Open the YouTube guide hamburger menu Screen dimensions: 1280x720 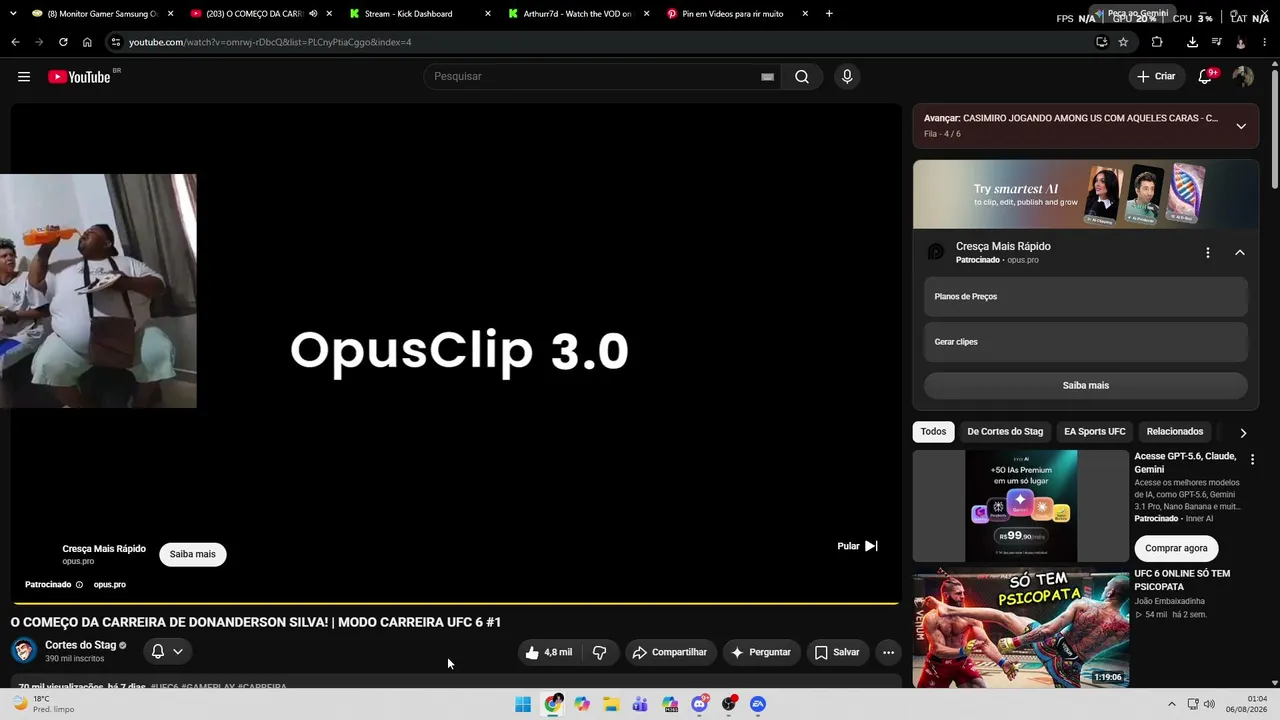(x=24, y=77)
